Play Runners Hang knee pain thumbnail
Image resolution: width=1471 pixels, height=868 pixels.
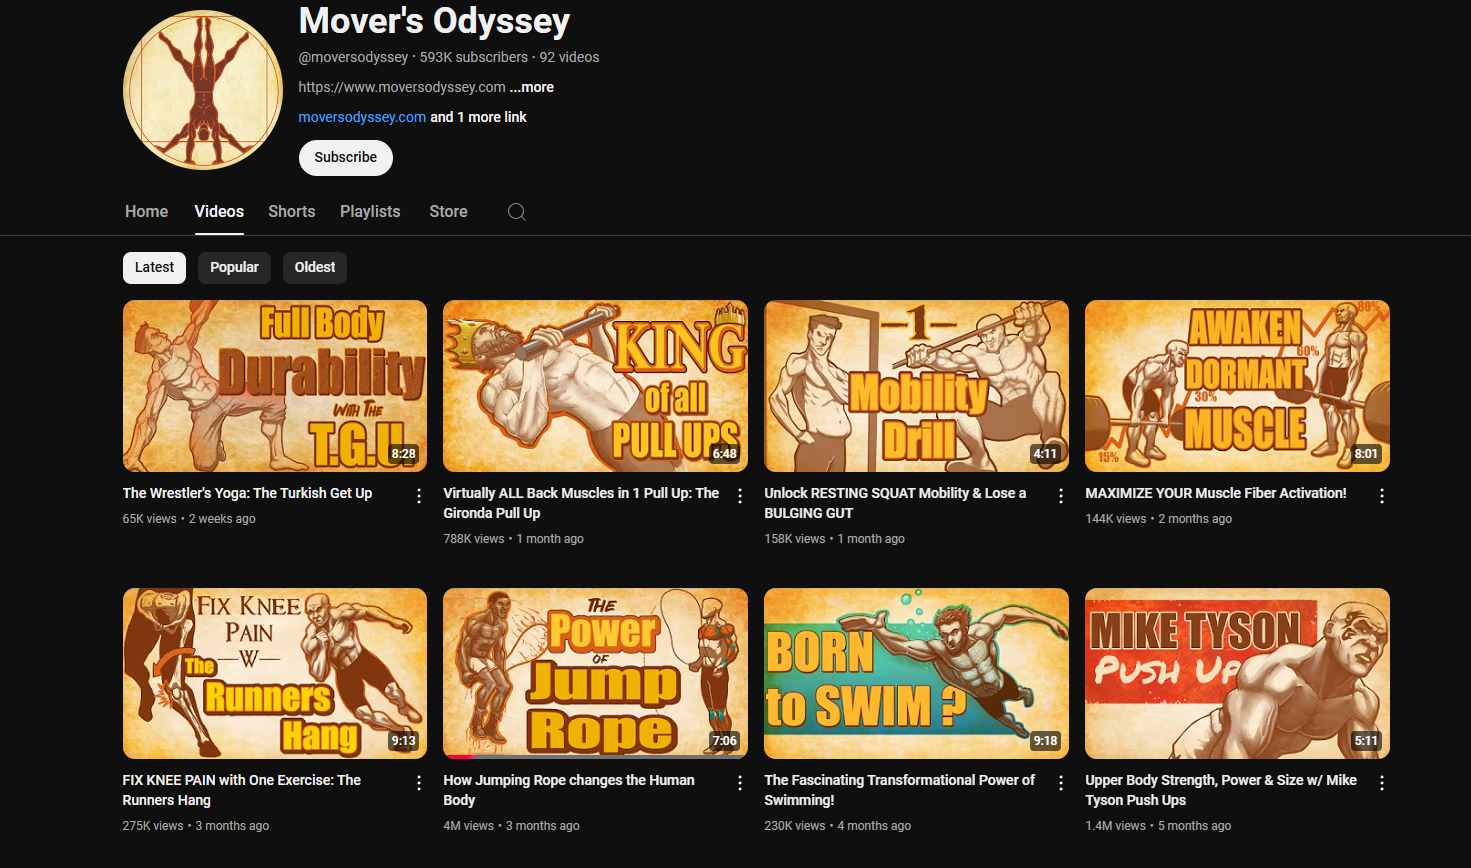pyautogui.click(x=275, y=673)
